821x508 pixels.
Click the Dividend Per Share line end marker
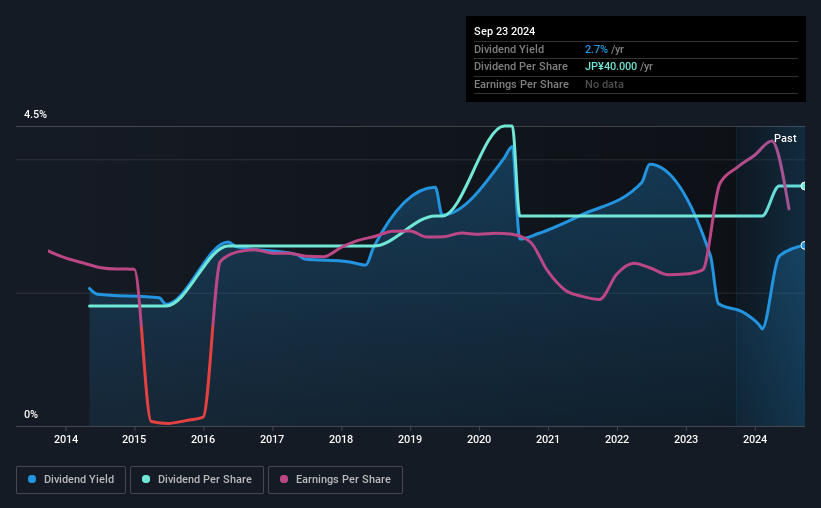[x=803, y=186]
